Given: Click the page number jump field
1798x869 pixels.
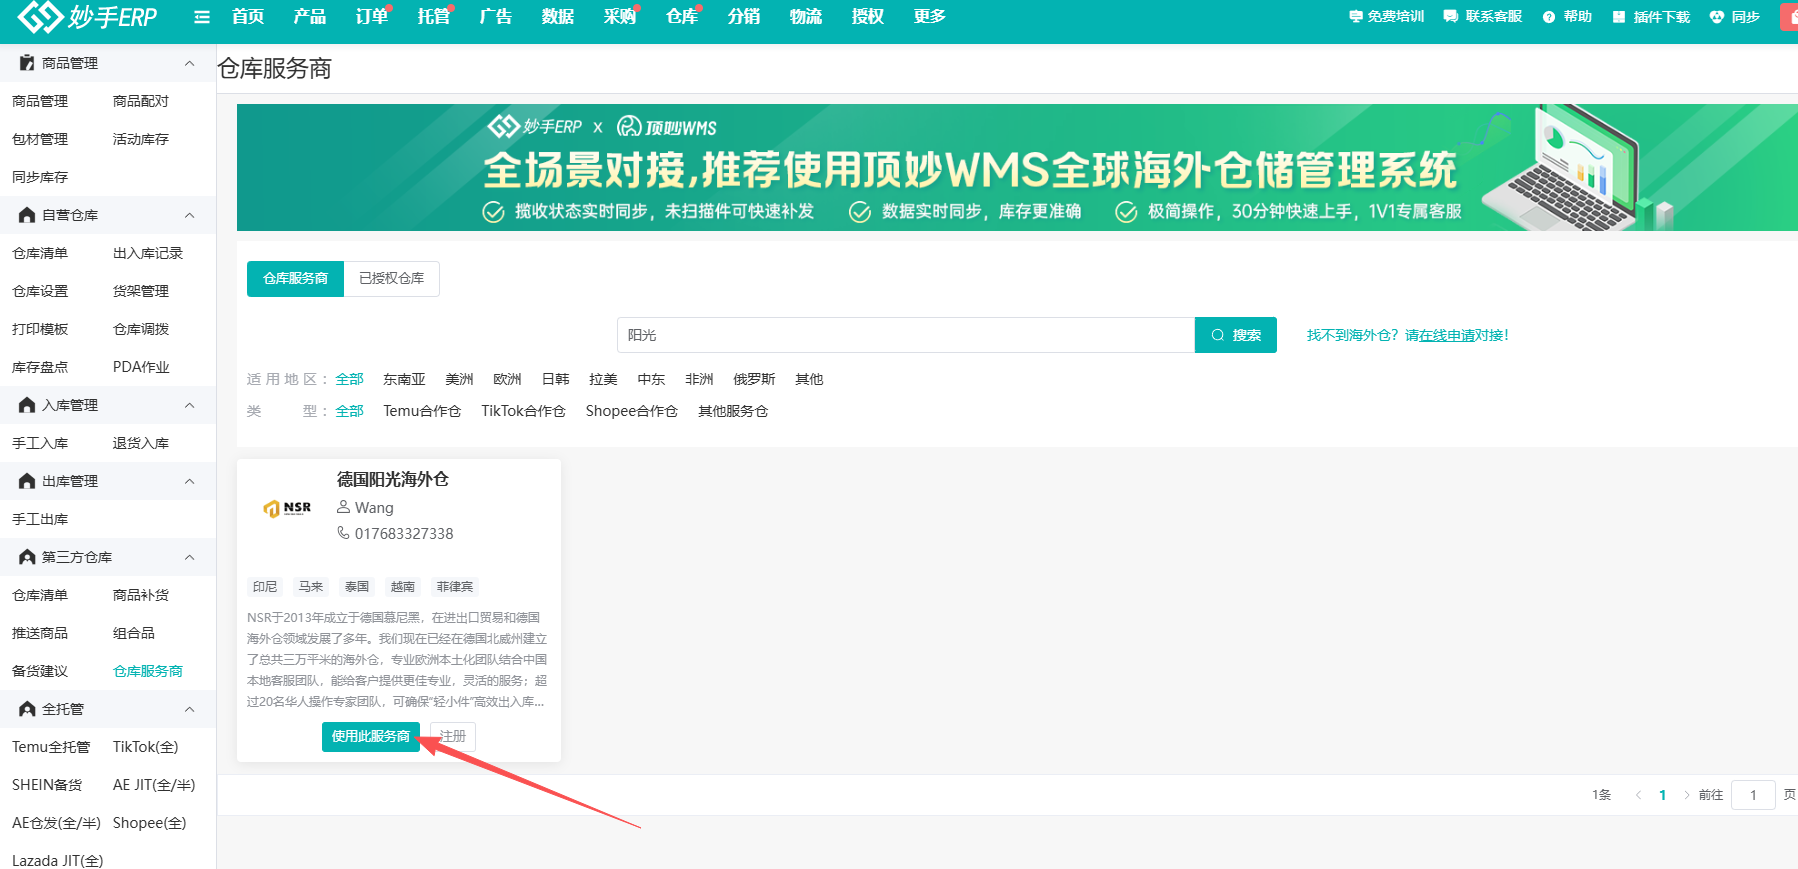Looking at the screenshot, I should (1753, 795).
